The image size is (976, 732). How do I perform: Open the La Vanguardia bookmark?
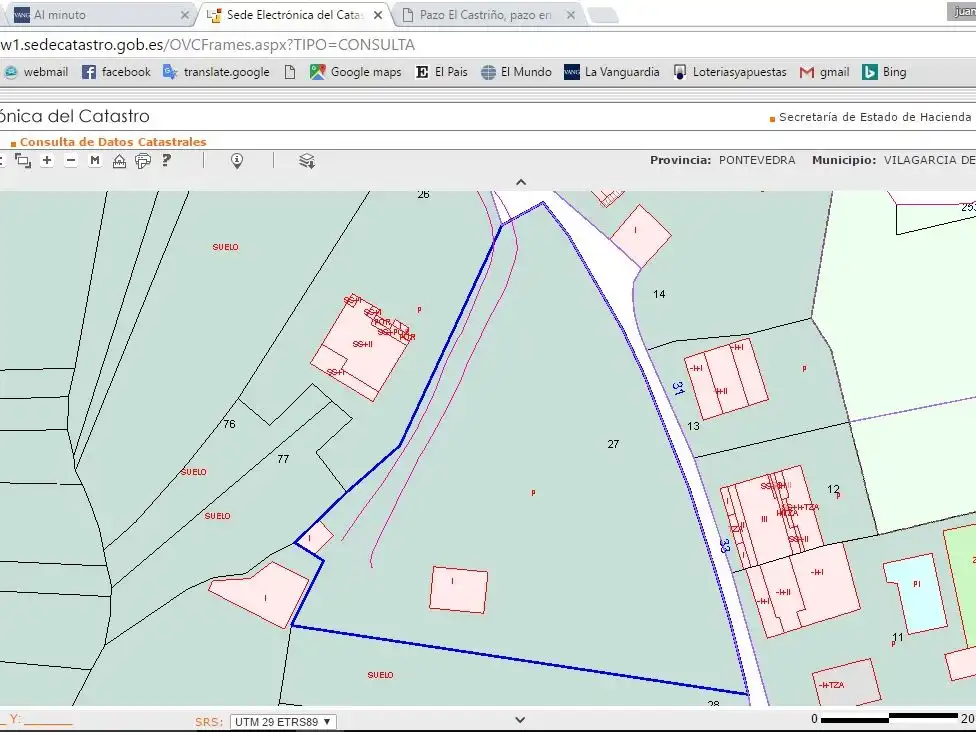click(x=611, y=72)
